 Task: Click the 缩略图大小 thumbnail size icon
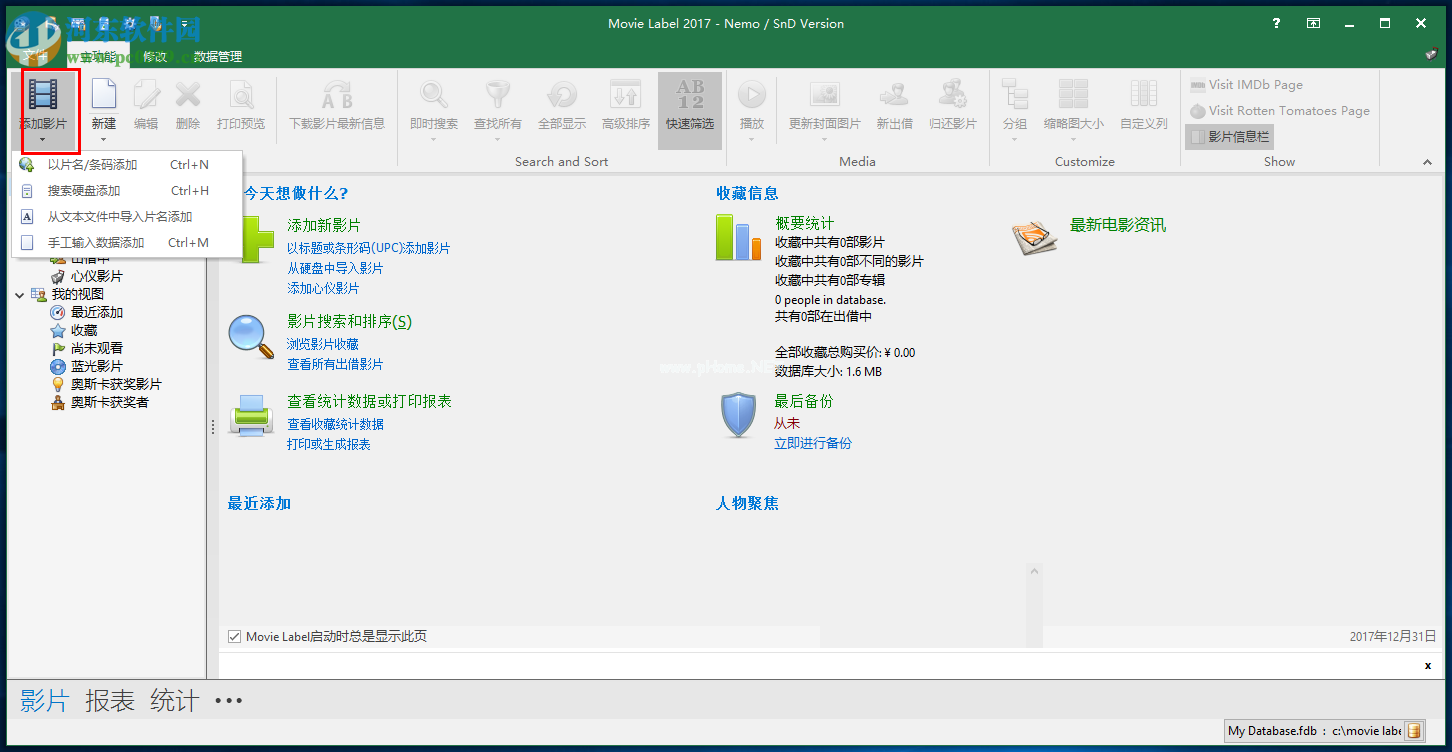point(1074,95)
